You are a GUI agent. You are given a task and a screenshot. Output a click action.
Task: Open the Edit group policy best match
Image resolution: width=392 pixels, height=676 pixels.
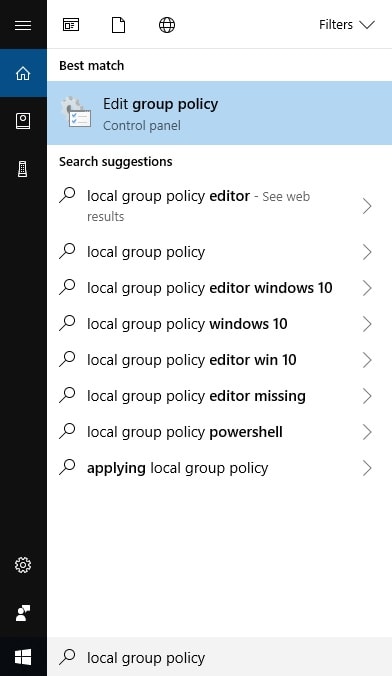[220, 113]
